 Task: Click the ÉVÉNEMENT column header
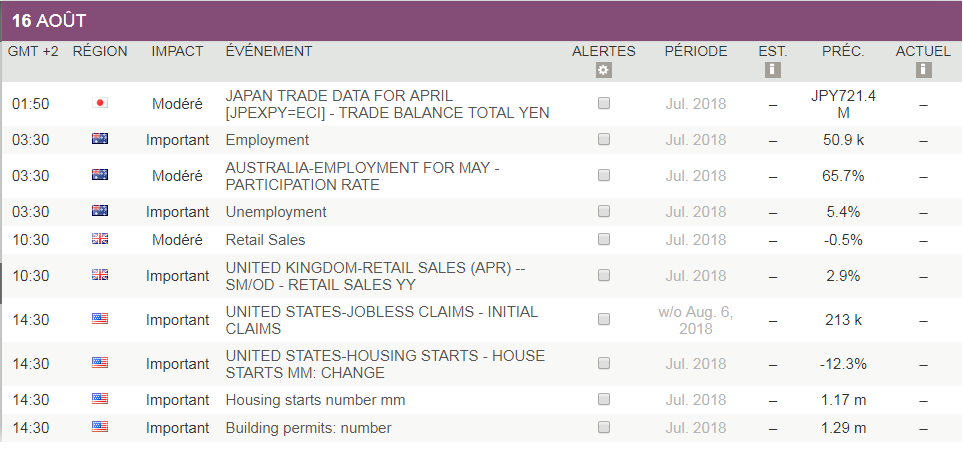point(269,51)
